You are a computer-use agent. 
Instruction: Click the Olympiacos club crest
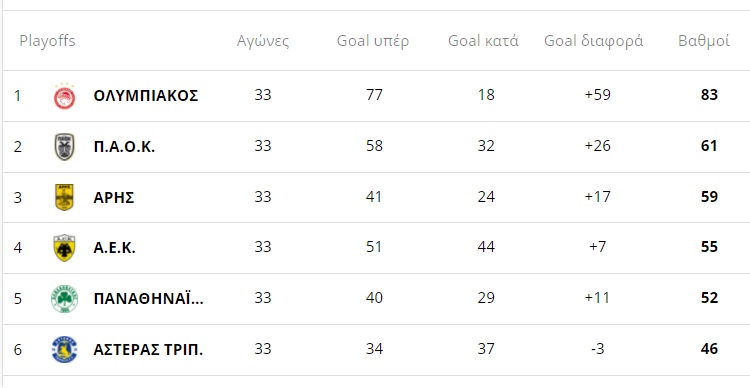tap(64, 96)
